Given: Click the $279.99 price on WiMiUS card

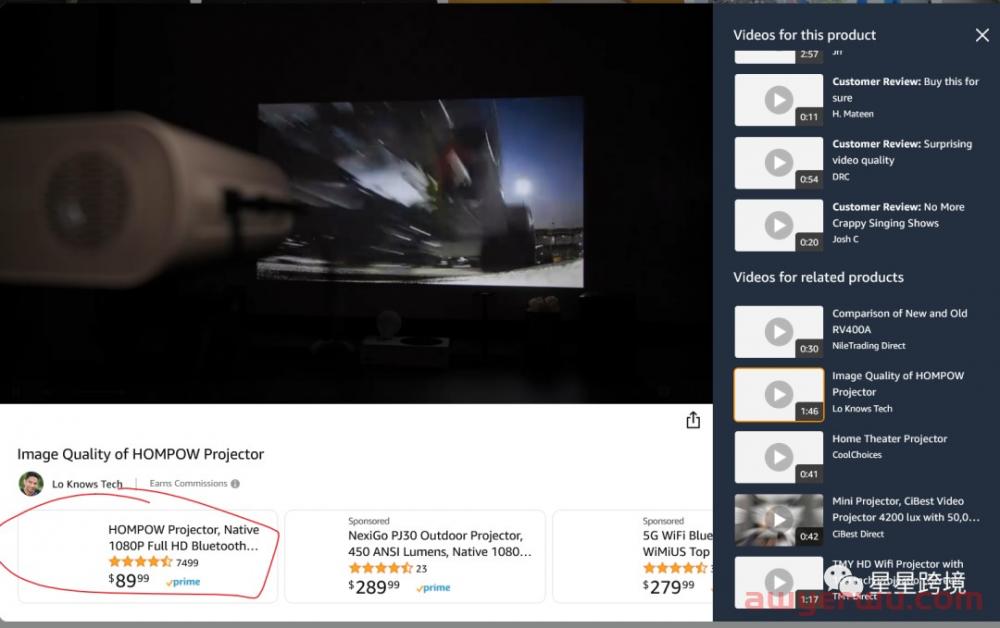Looking at the screenshot, I should pos(668,587).
